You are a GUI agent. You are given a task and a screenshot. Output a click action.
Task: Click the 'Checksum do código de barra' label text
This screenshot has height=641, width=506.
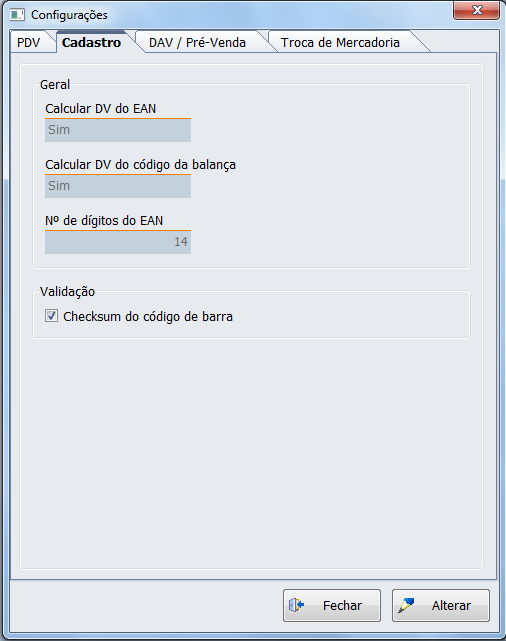point(148,317)
